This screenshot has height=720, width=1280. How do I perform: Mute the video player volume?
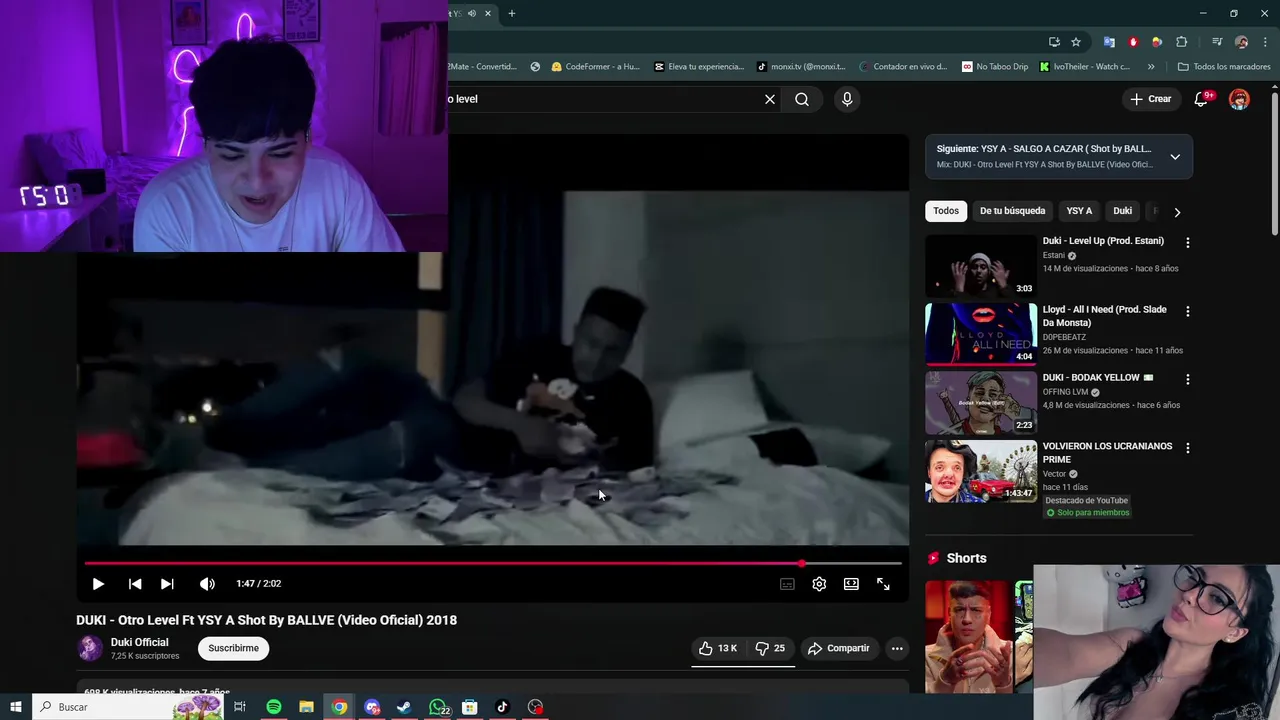(207, 584)
